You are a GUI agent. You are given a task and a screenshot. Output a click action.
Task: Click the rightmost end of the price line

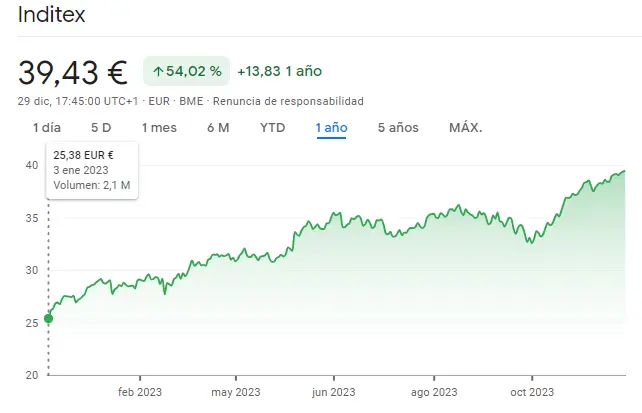[625, 171]
